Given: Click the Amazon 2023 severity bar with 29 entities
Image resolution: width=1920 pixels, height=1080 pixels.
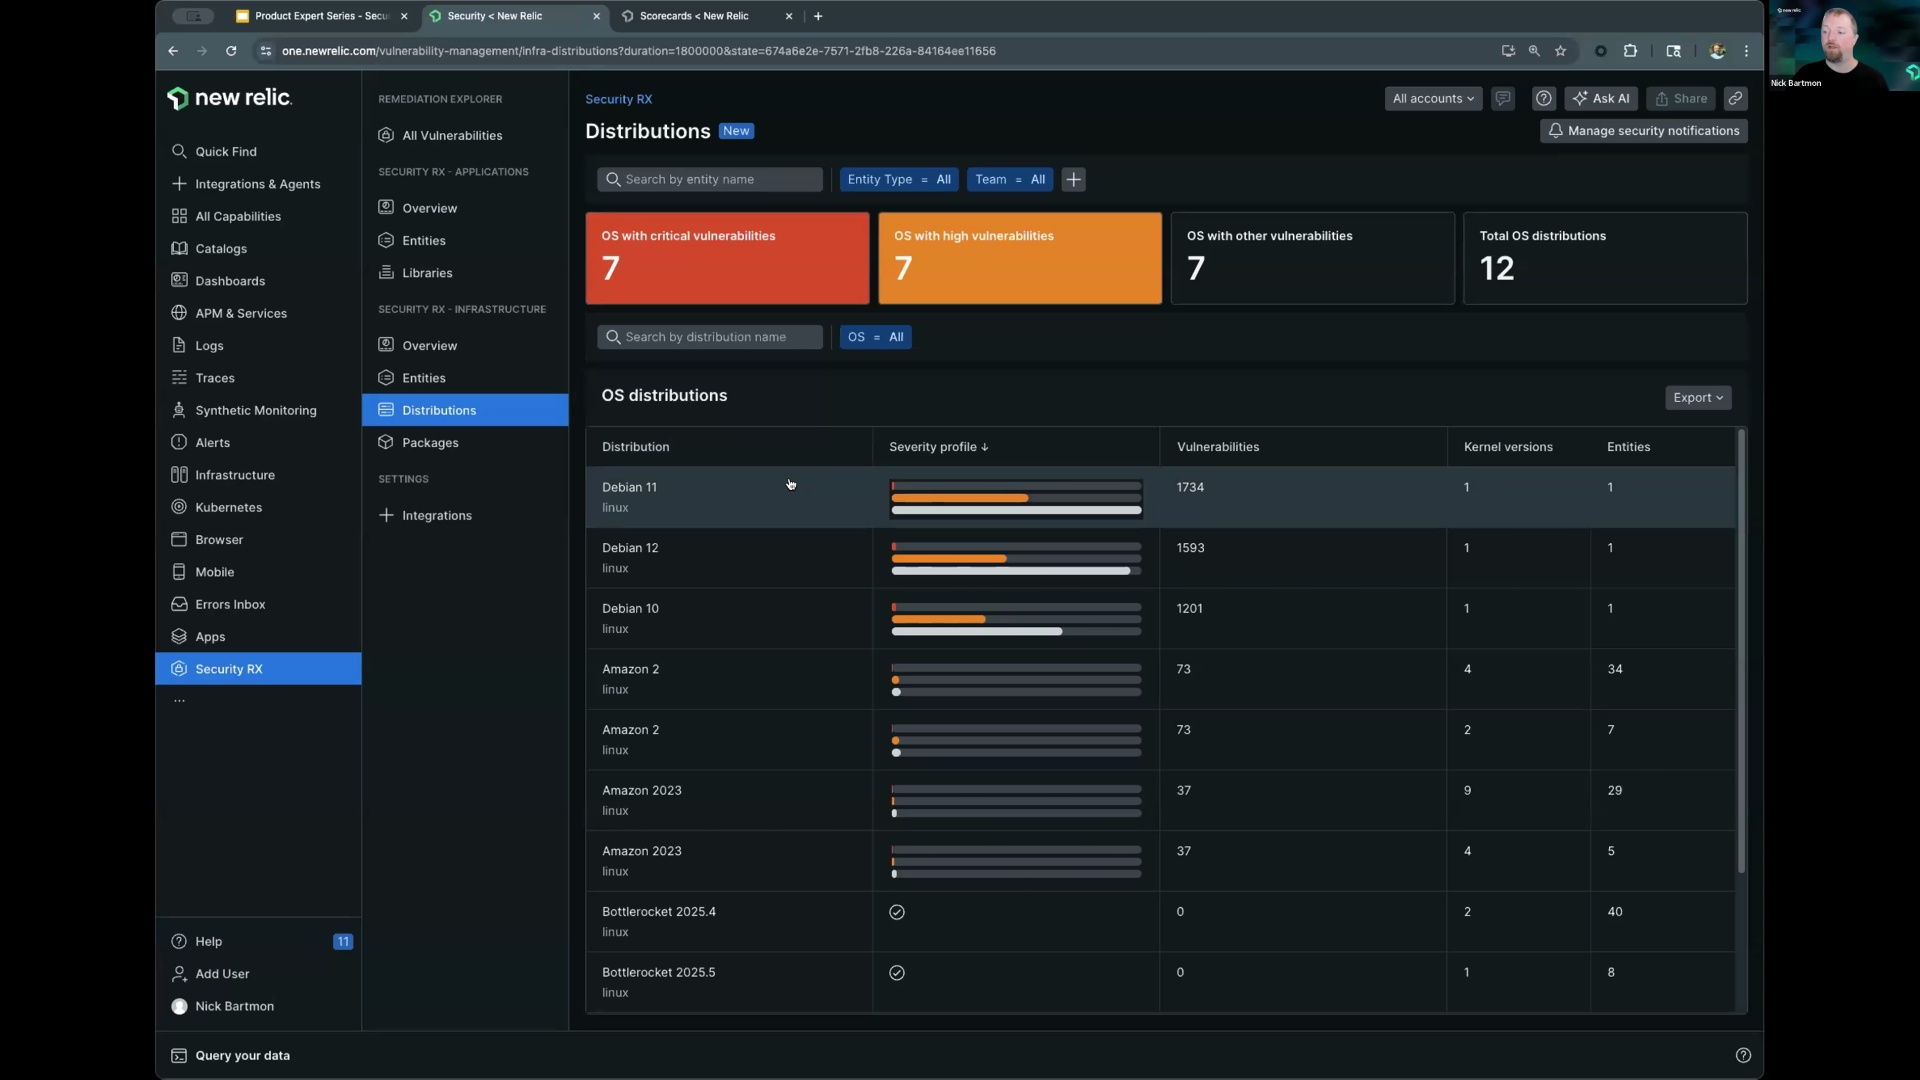Looking at the screenshot, I should (x=1016, y=801).
